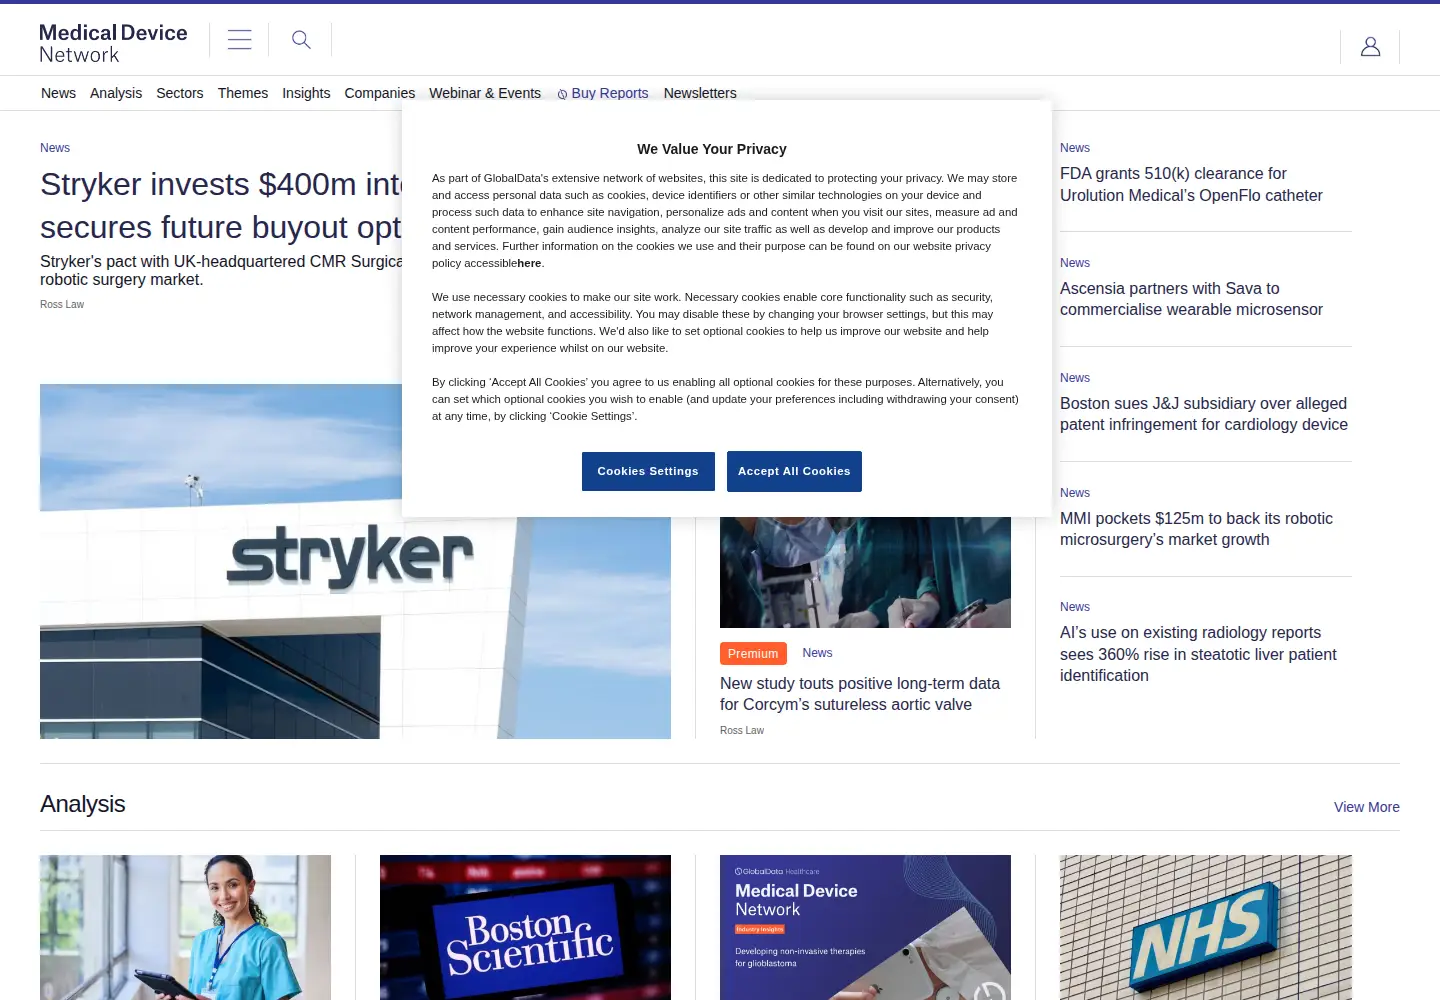Image resolution: width=1440 pixels, height=1000 pixels.
Task: Click News tag above MMI pockets article
Action: tap(1075, 493)
